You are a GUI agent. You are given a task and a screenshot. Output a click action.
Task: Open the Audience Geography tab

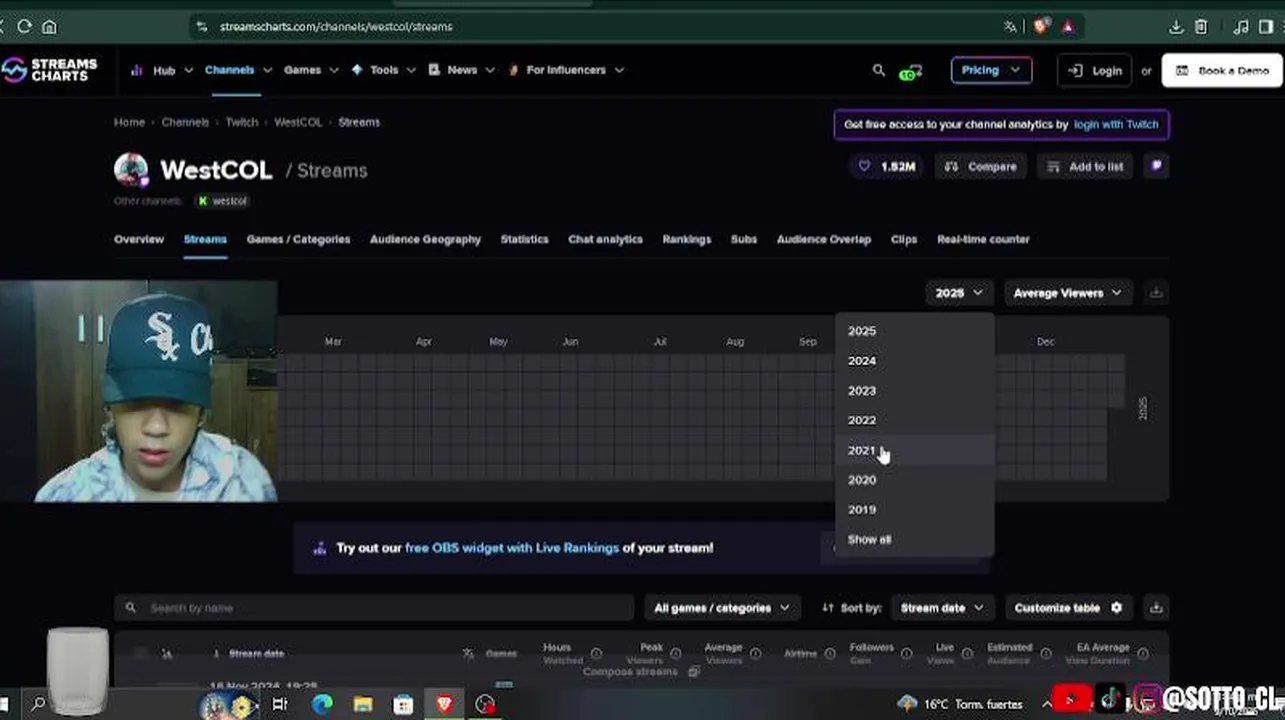tap(425, 239)
